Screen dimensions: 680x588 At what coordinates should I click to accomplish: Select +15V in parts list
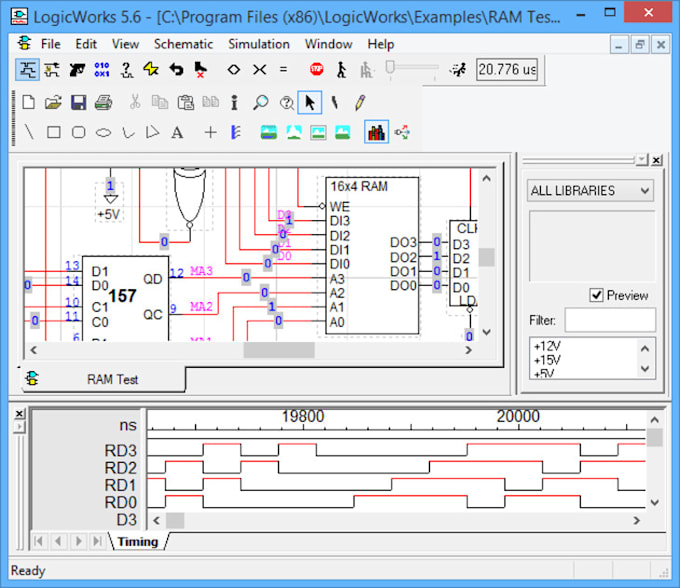click(x=547, y=360)
